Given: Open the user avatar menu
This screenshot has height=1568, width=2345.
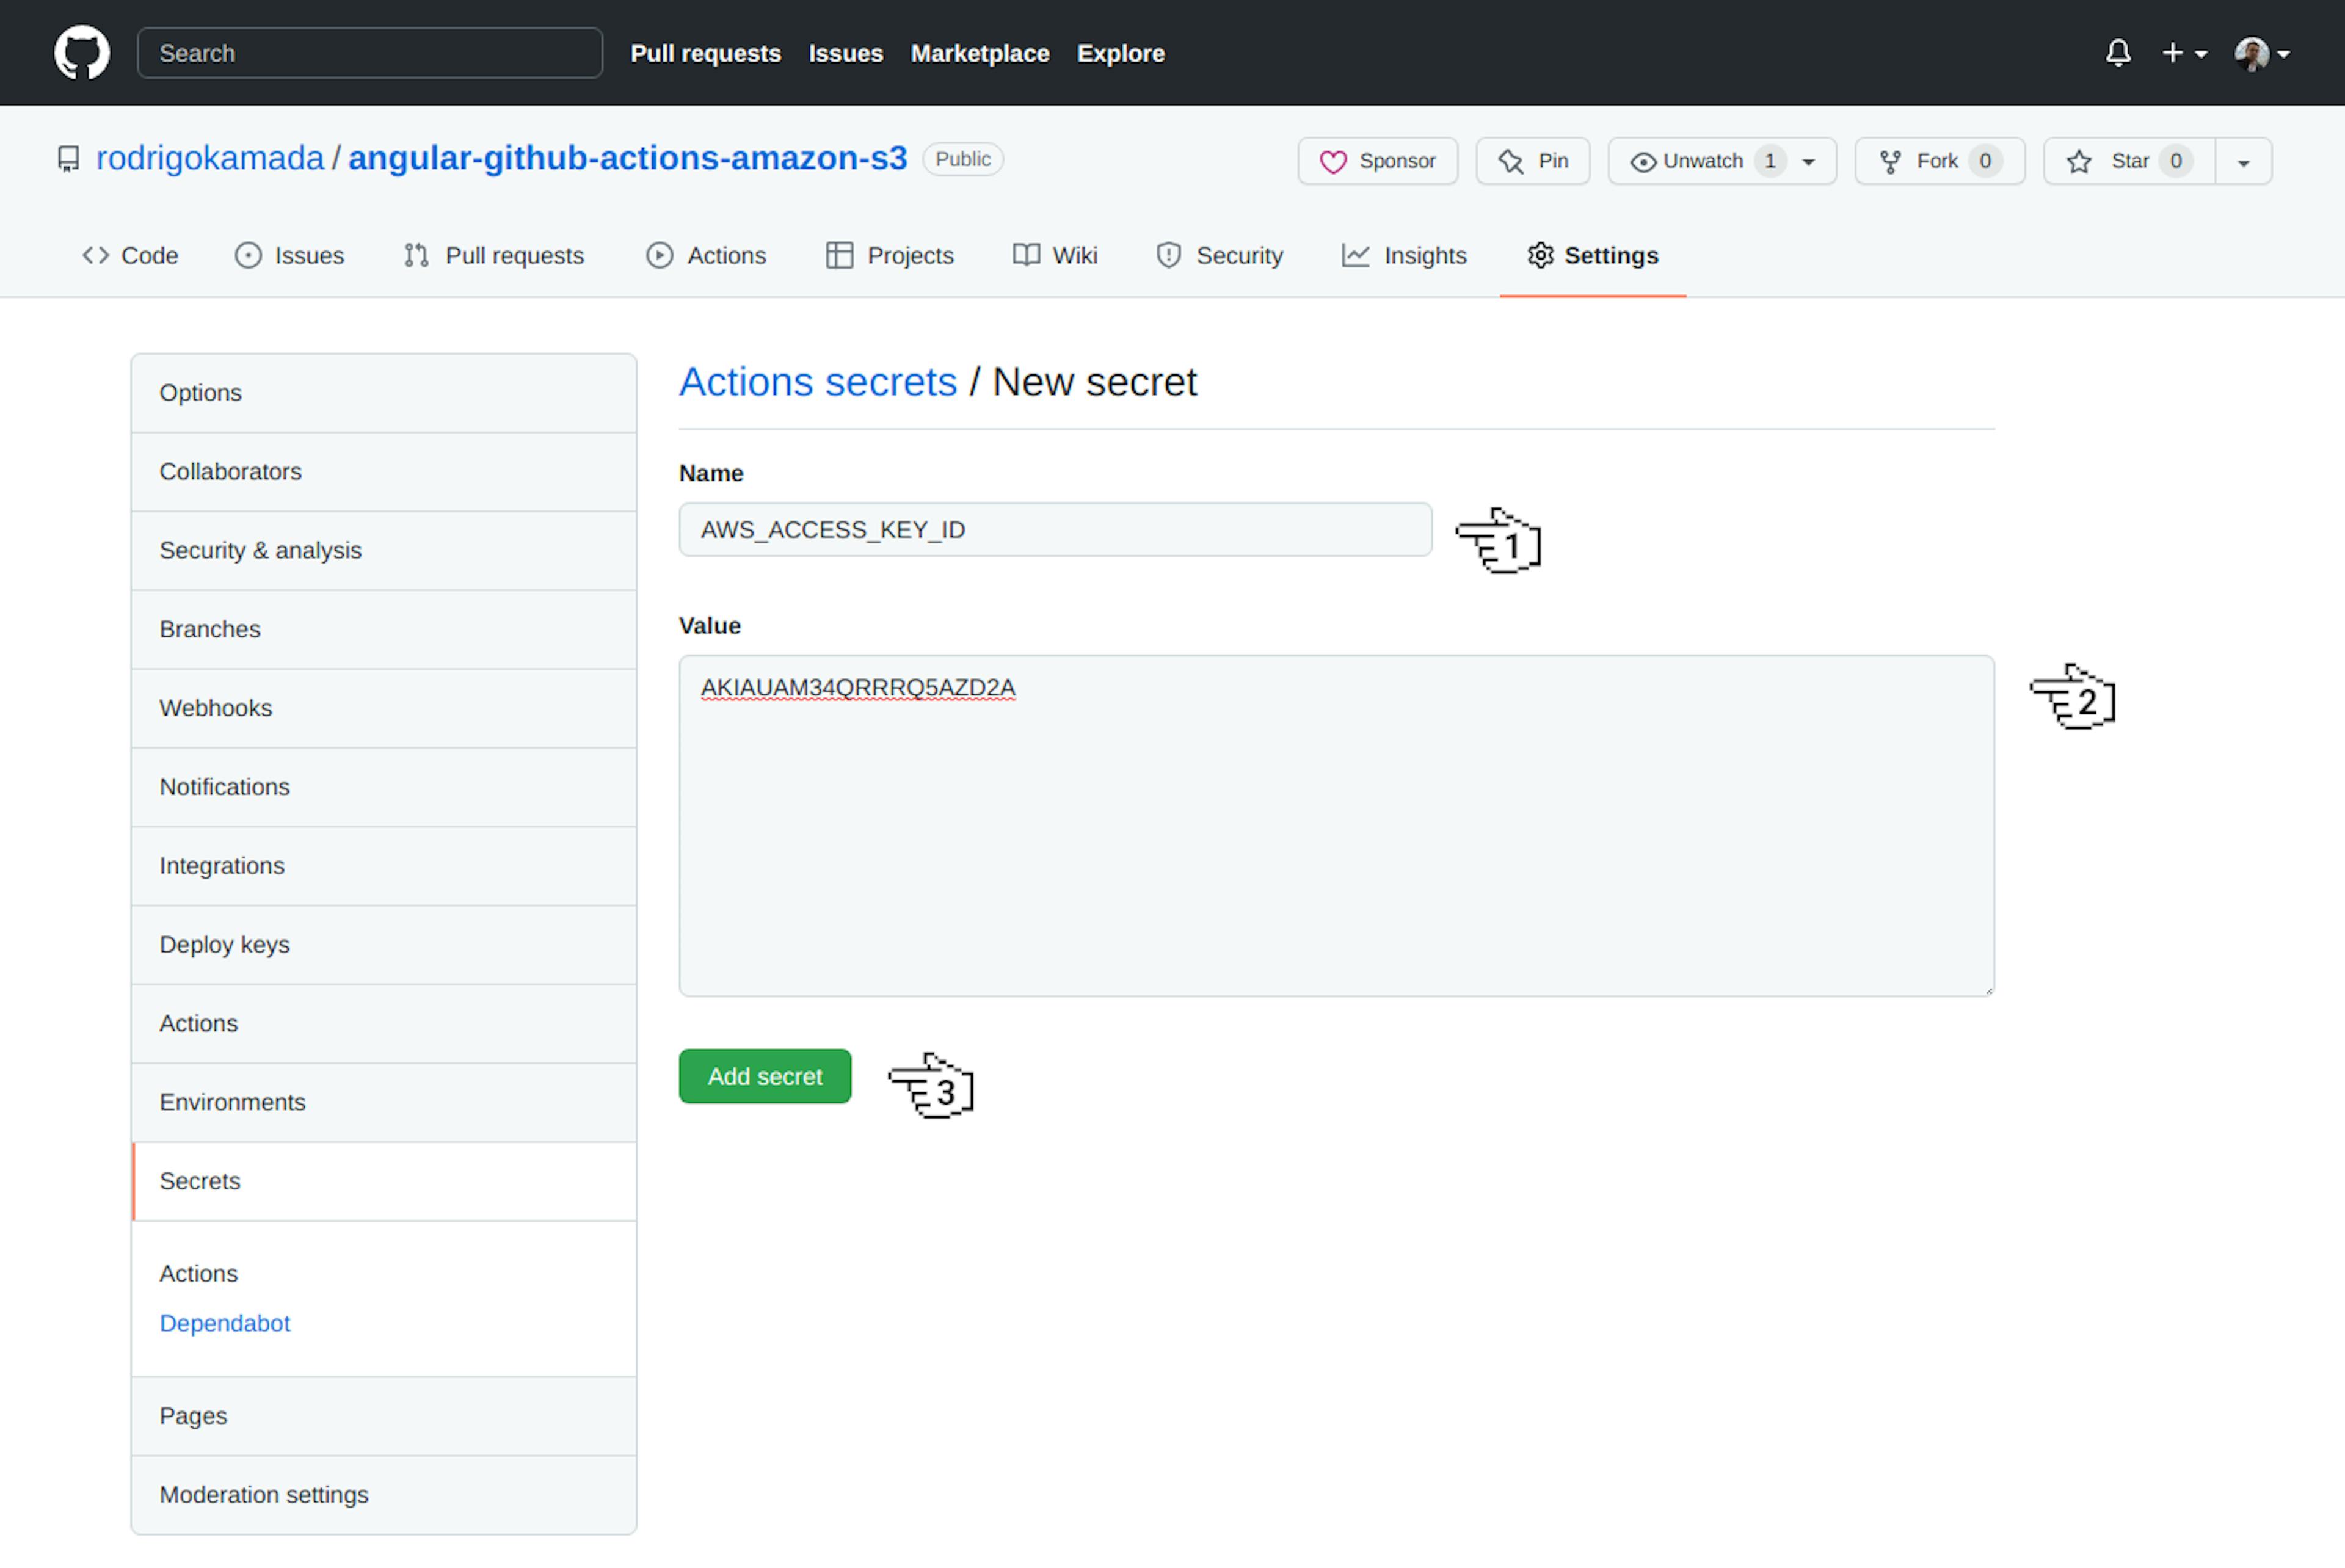Looking at the screenshot, I should coord(2262,53).
